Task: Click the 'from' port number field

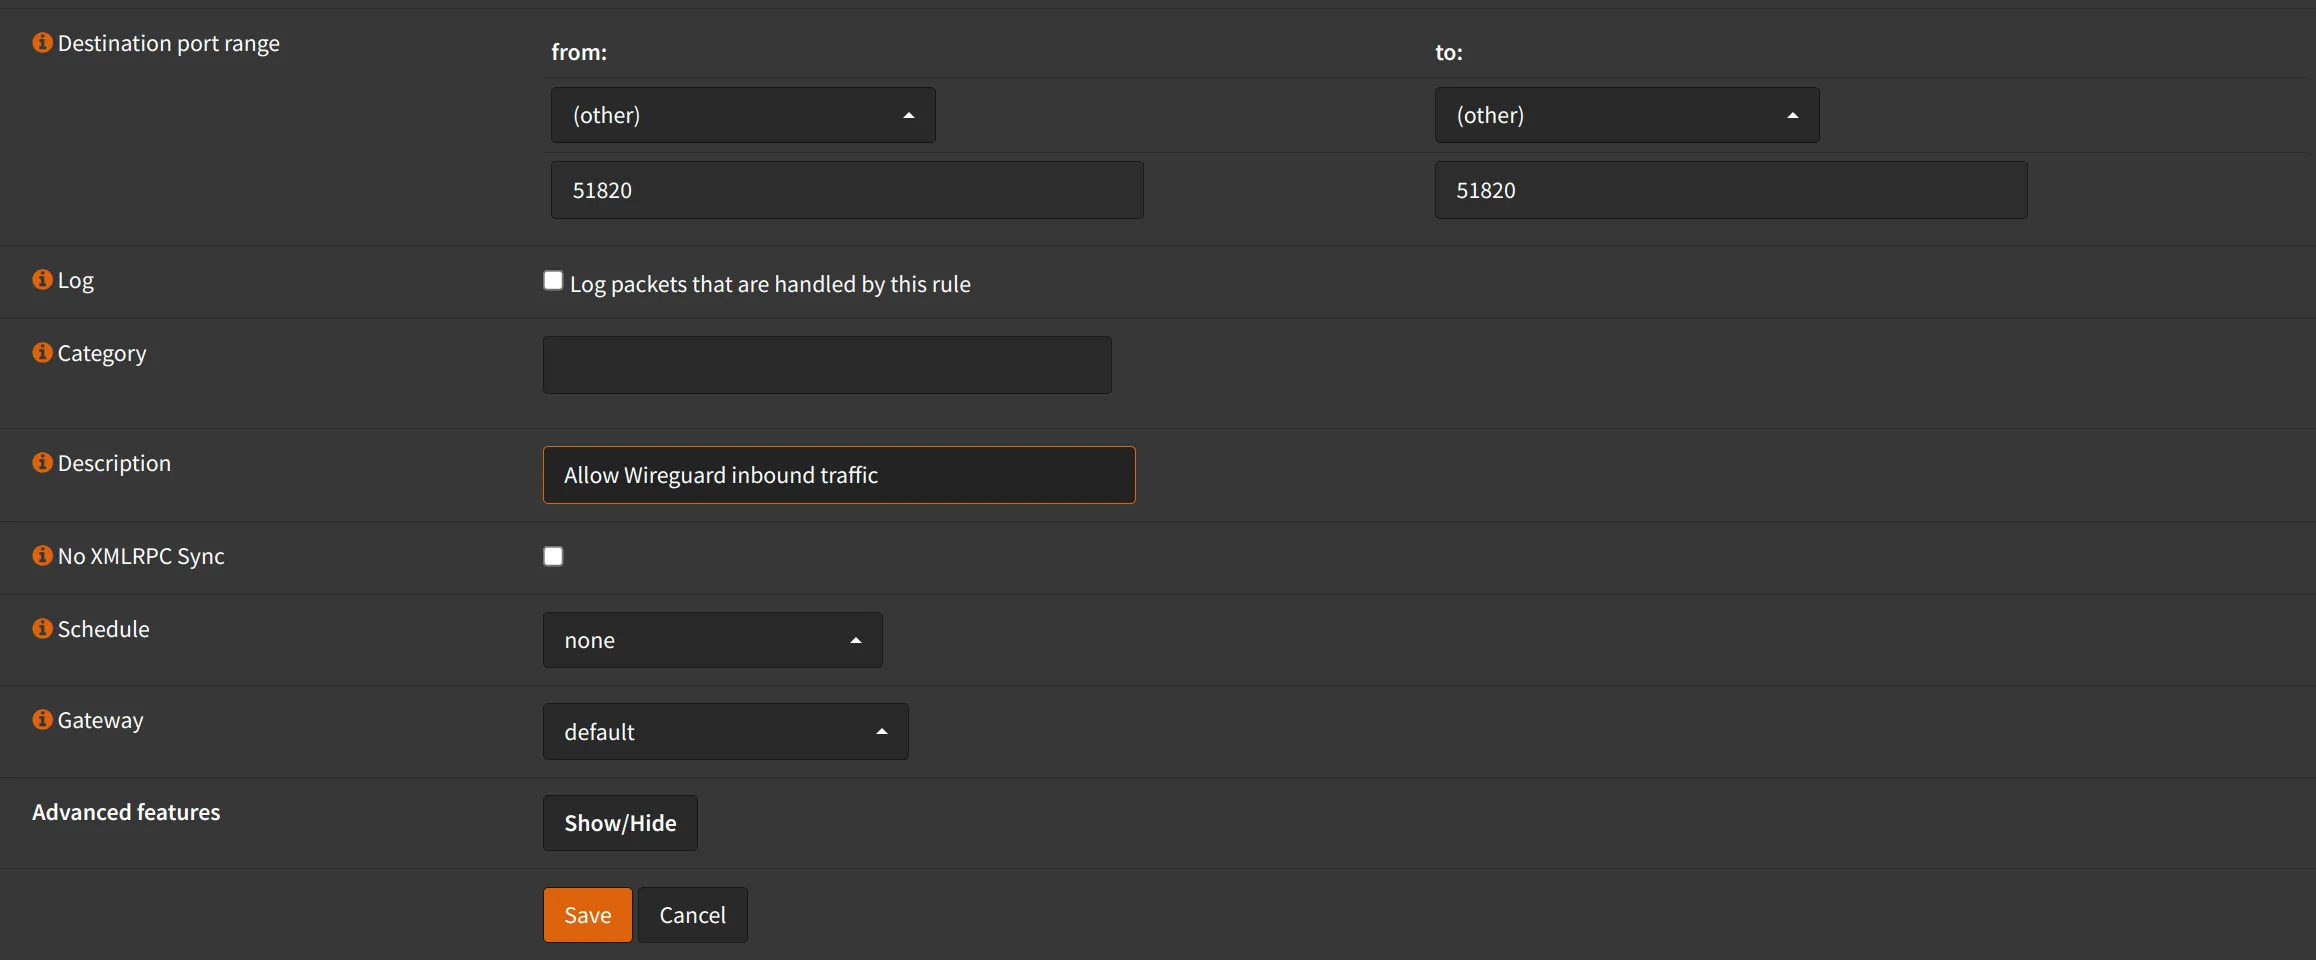Action: click(846, 190)
